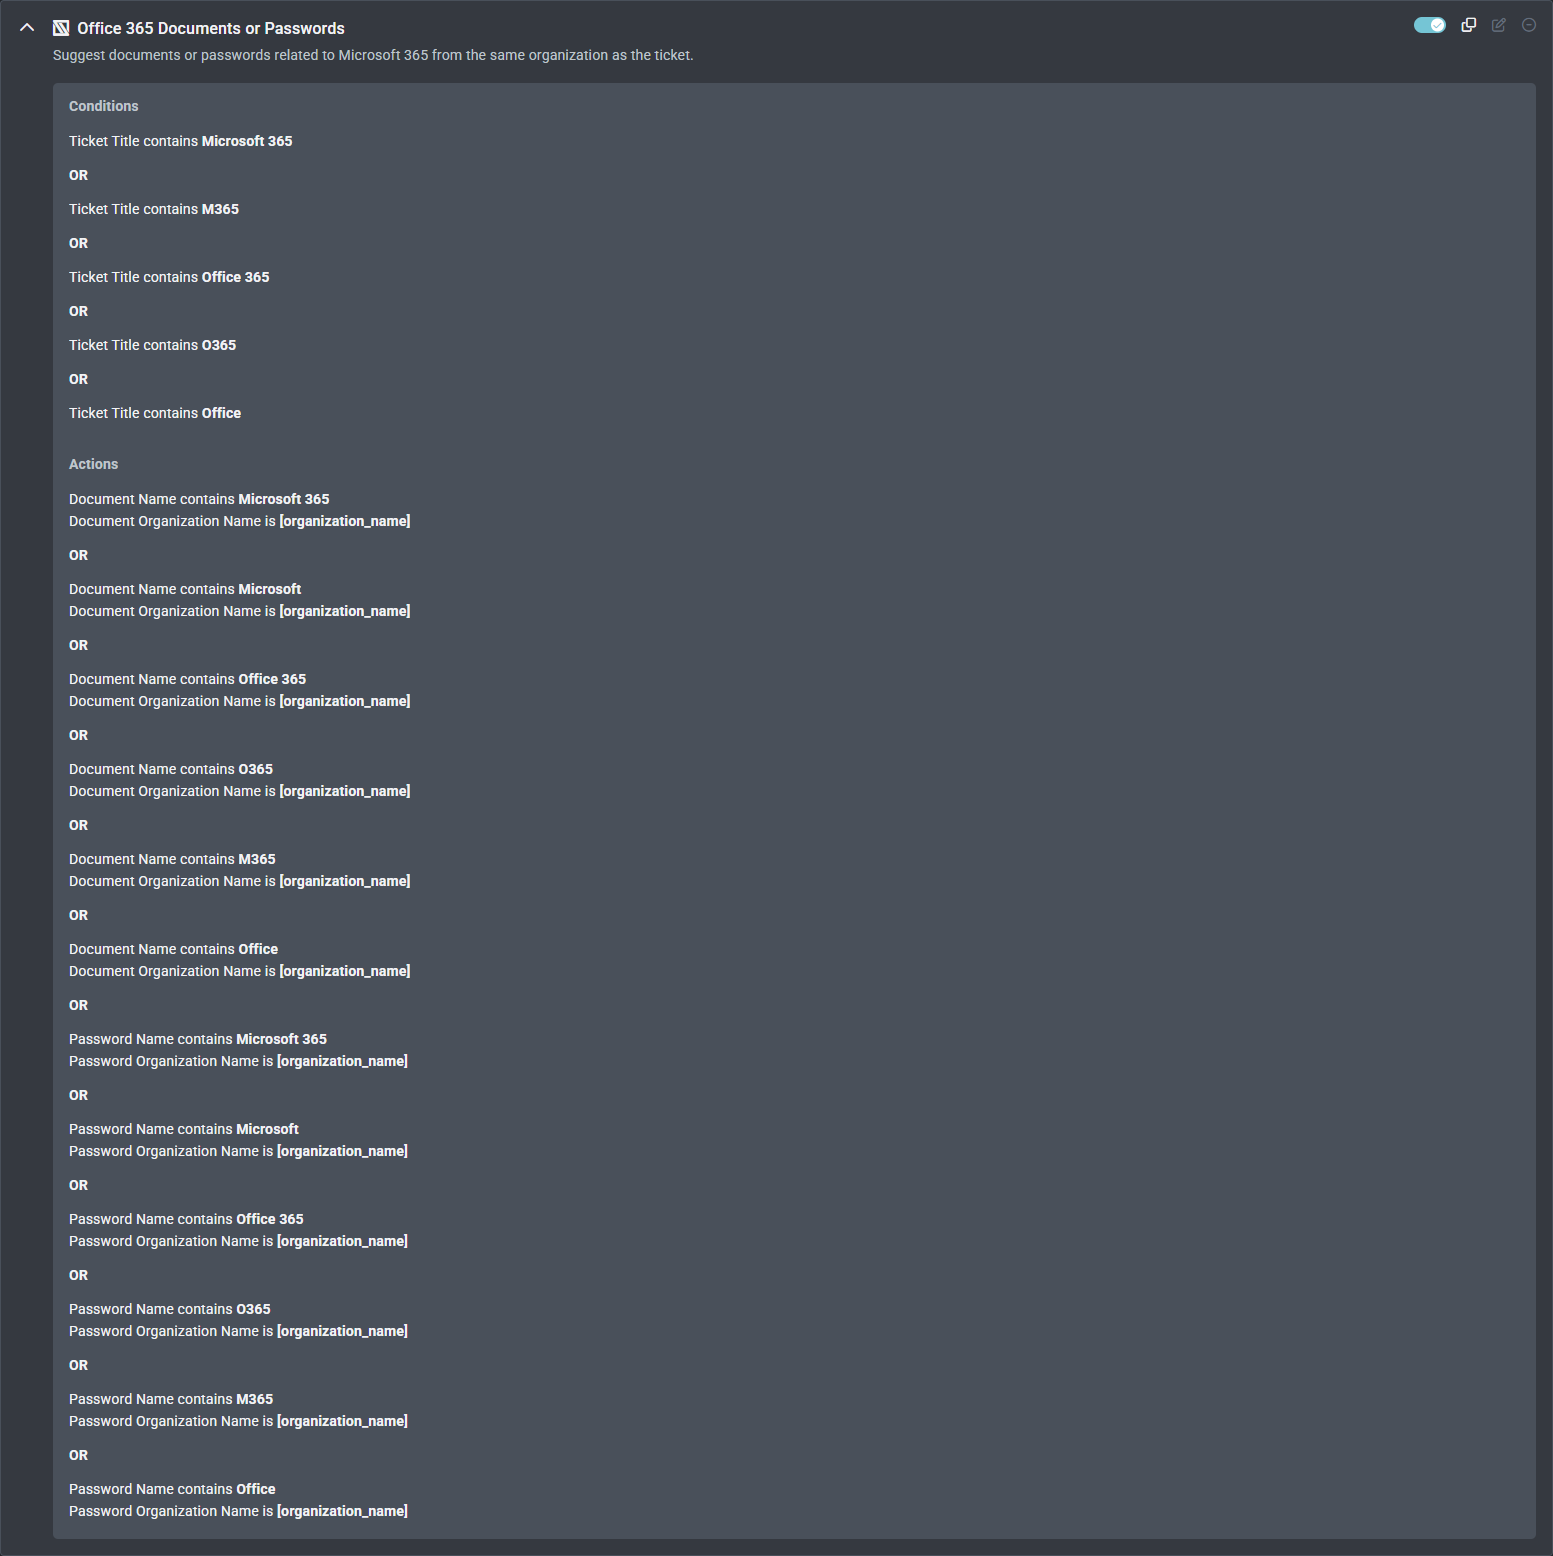Click the Ticket Title contains Microsoft 365 condition
This screenshot has height=1556, width=1553.
click(x=180, y=141)
